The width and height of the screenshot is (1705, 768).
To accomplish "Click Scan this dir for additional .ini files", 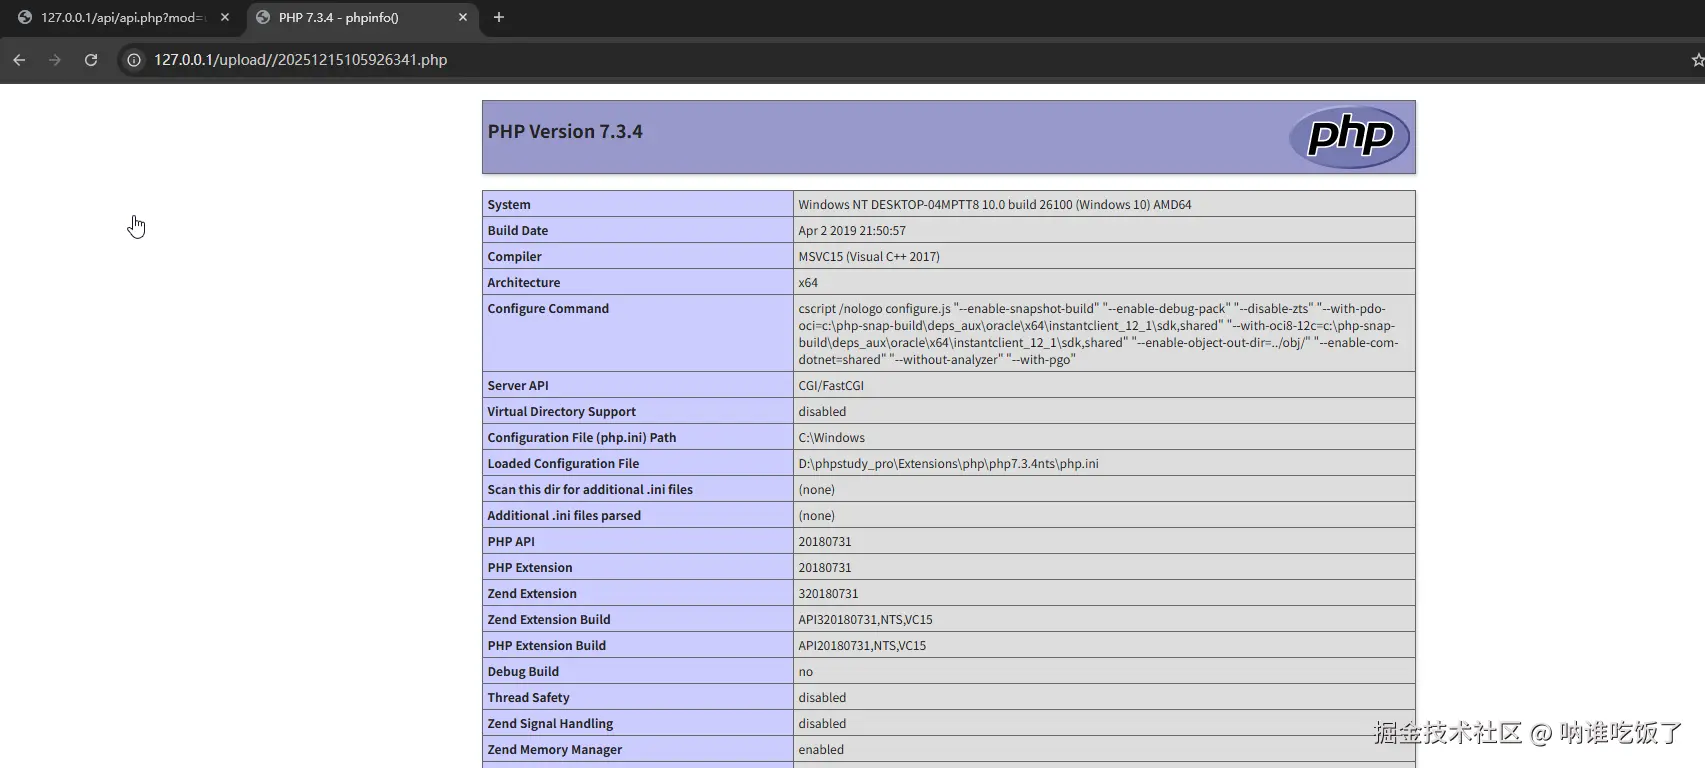I will click(590, 489).
